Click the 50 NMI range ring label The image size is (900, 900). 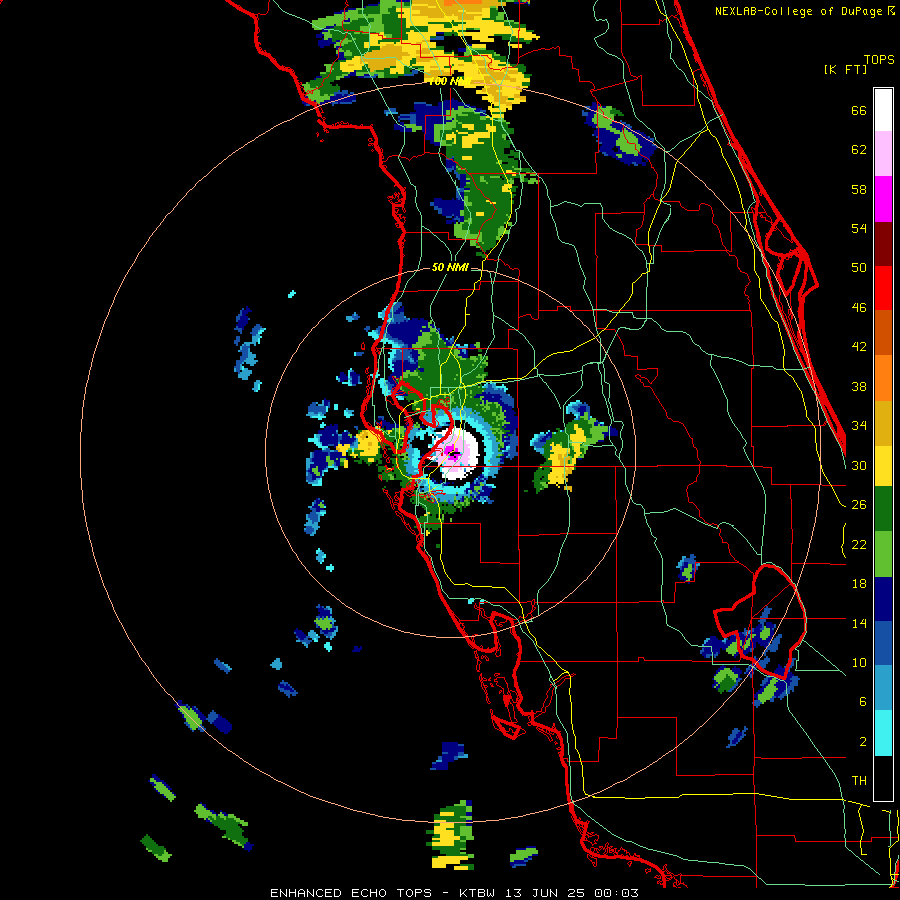point(450,267)
